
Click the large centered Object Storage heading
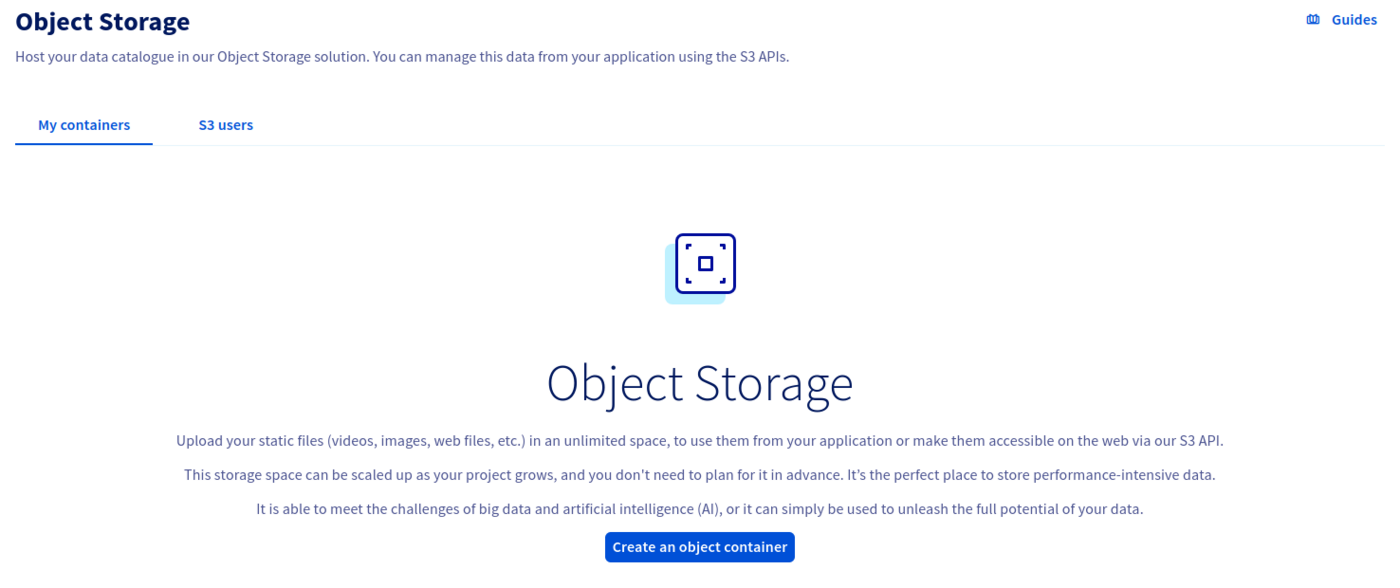[x=699, y=384]
